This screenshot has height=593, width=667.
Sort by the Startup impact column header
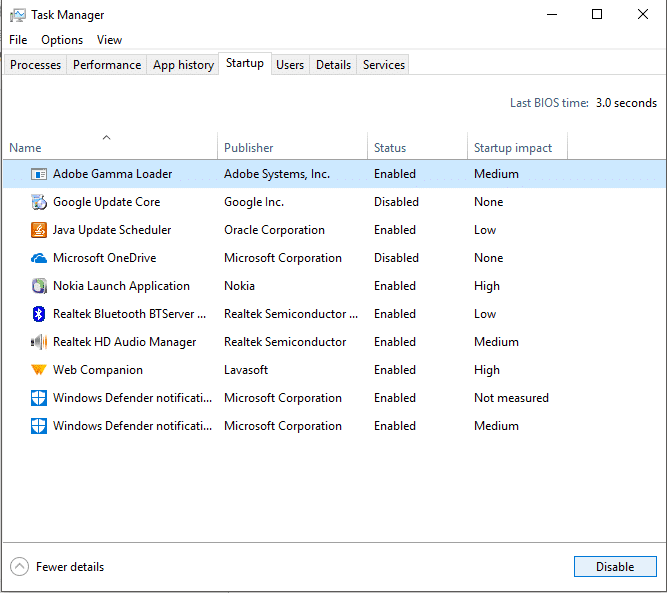pyautogui.click(x=518, y=146)
